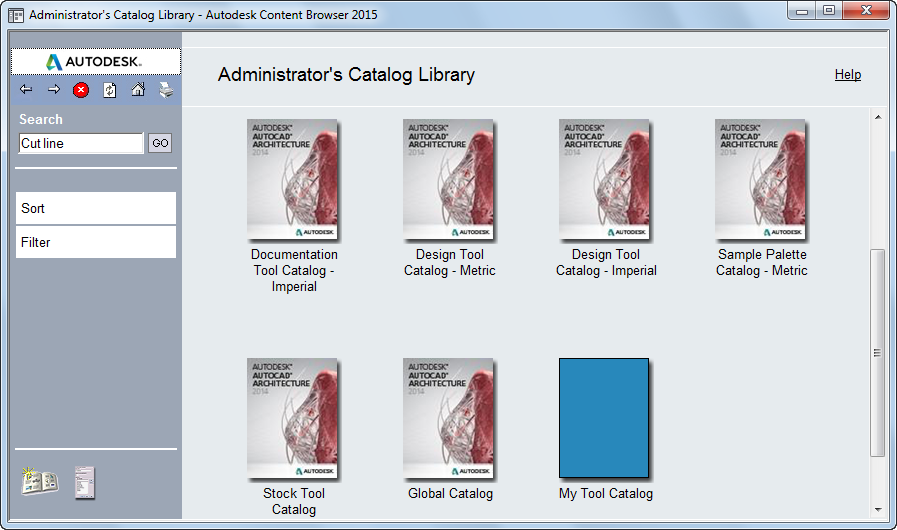Click the scrollbar up arrow

878,117
